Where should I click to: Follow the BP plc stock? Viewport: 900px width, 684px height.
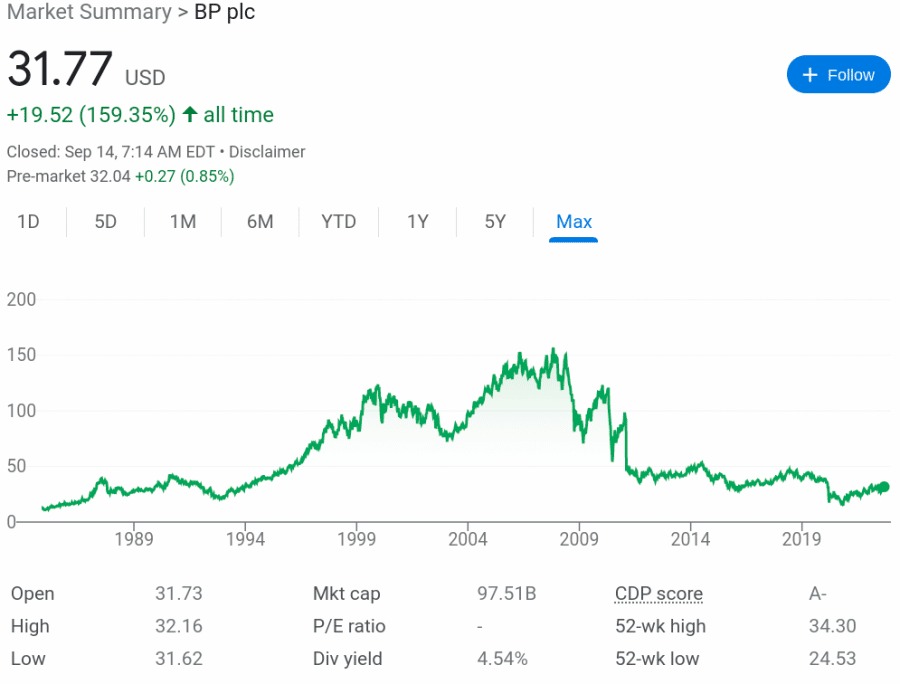(x=838, y=74)
